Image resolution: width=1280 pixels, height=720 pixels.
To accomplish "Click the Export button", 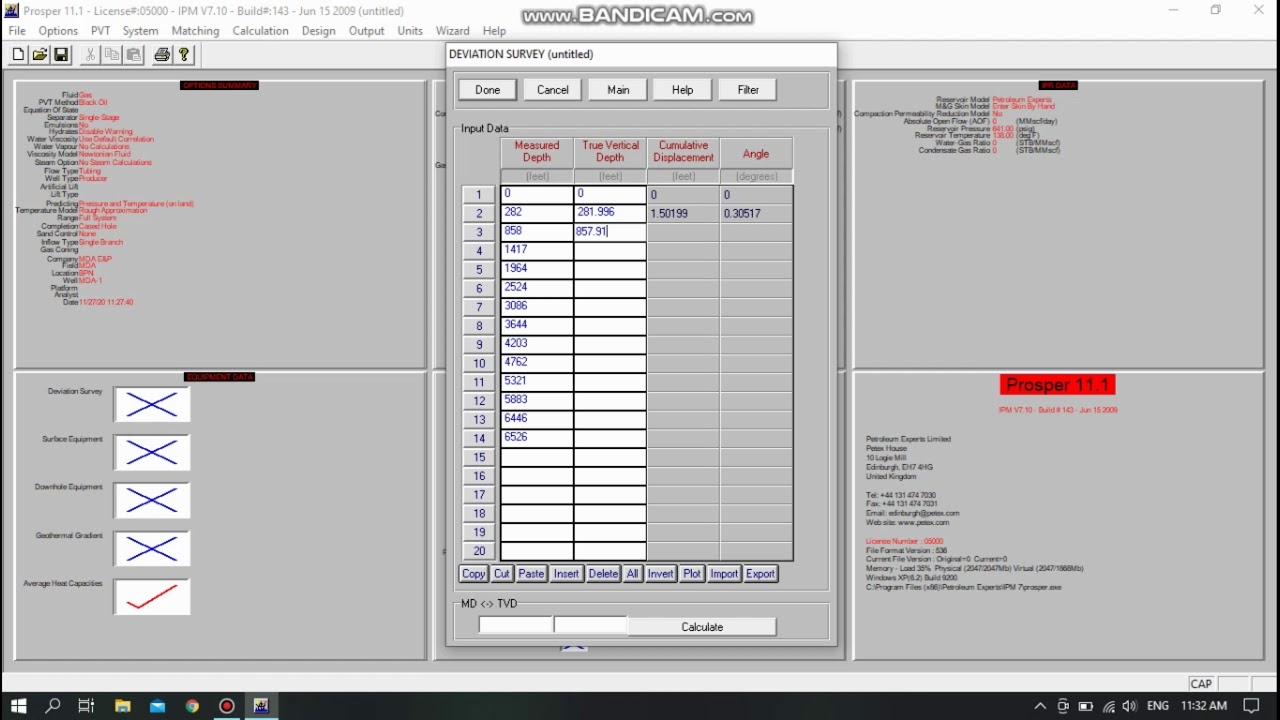I will point(760,574).
